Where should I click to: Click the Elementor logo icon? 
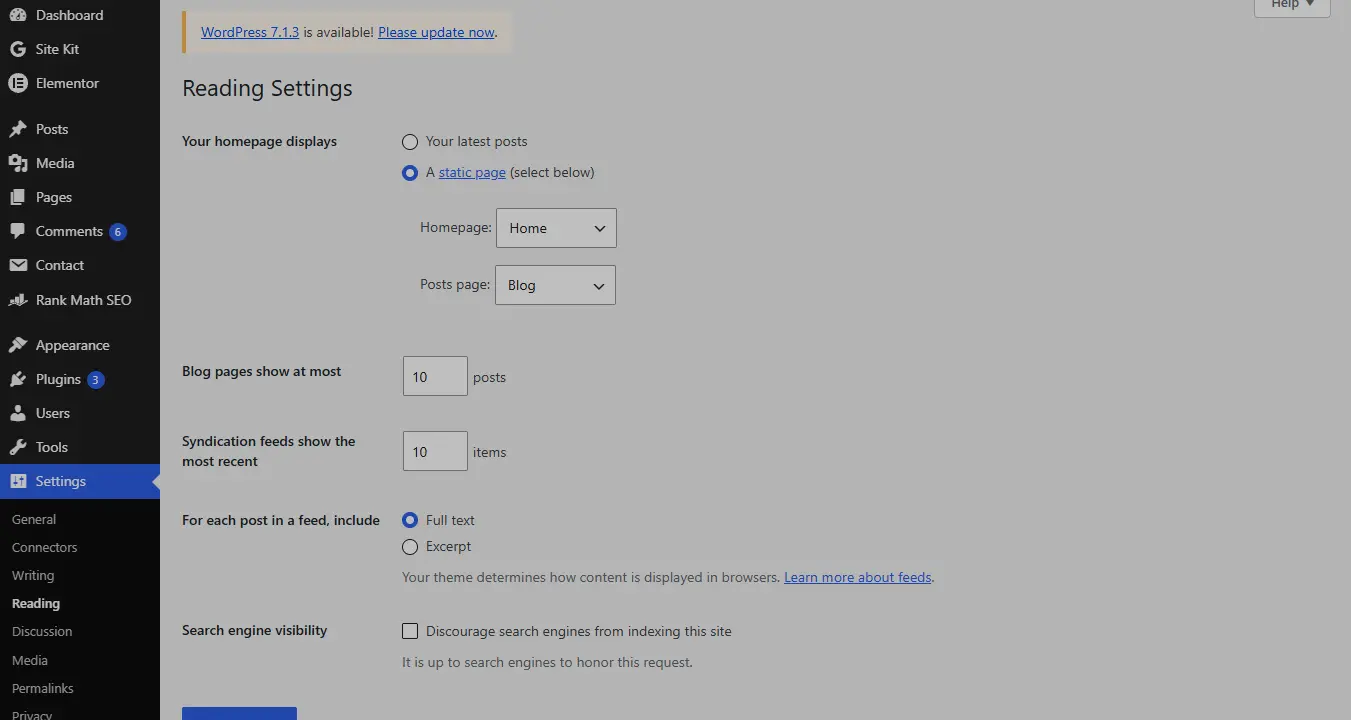pos(17,83)
